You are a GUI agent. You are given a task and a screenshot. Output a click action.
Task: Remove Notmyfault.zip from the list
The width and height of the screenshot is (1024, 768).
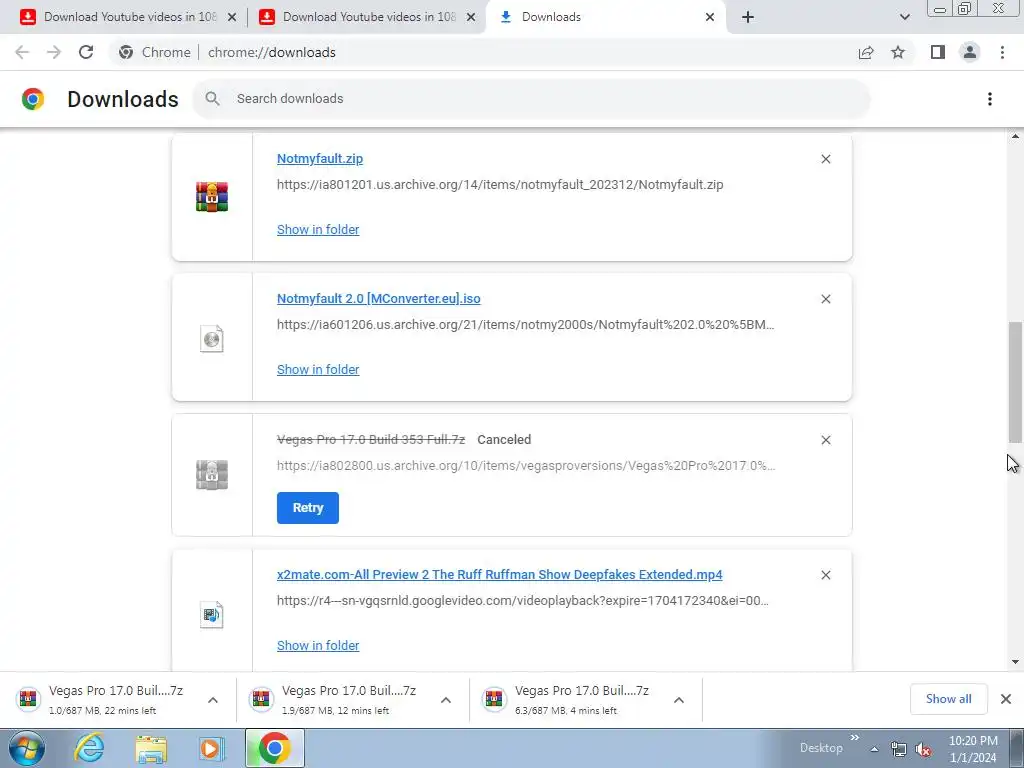click(825, 159)
